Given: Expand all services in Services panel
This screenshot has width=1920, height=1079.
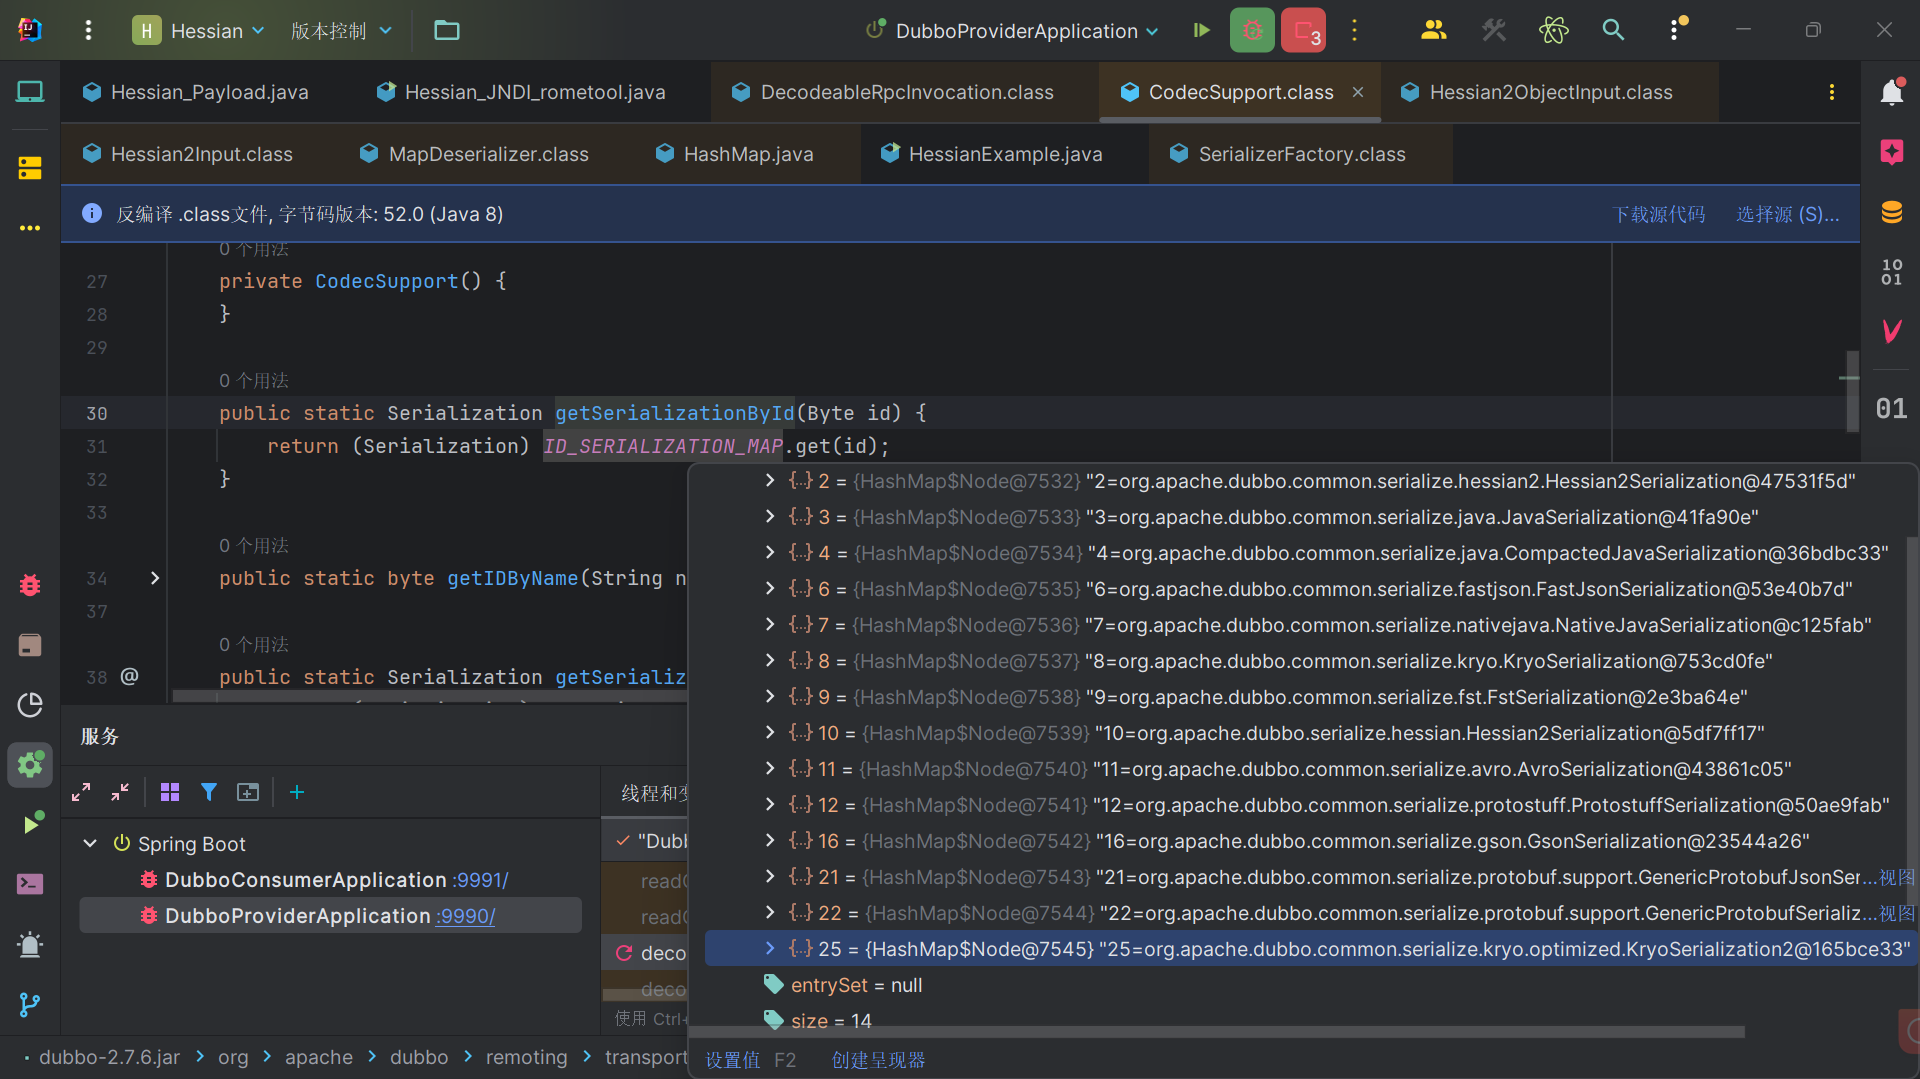Looking at the screenshot, I should click(81, 792).
